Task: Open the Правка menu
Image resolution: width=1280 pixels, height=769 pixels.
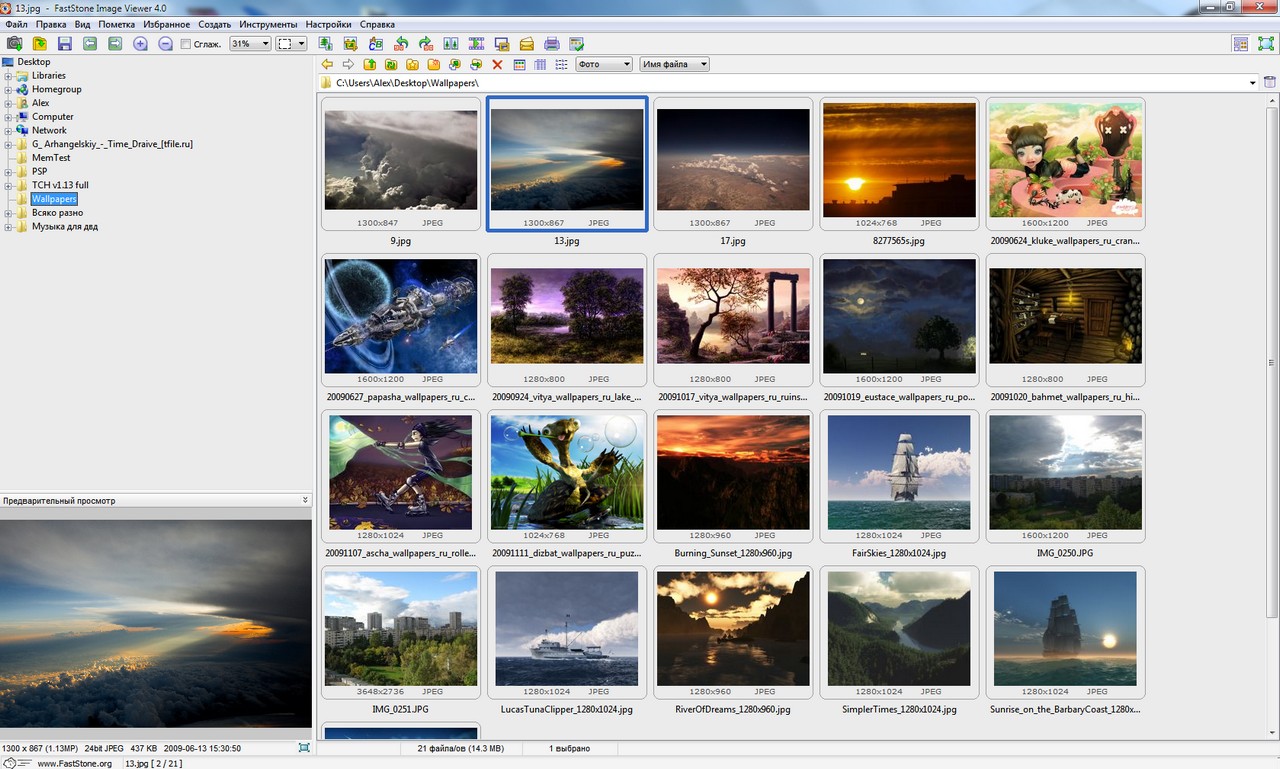Action: (51, 24)
